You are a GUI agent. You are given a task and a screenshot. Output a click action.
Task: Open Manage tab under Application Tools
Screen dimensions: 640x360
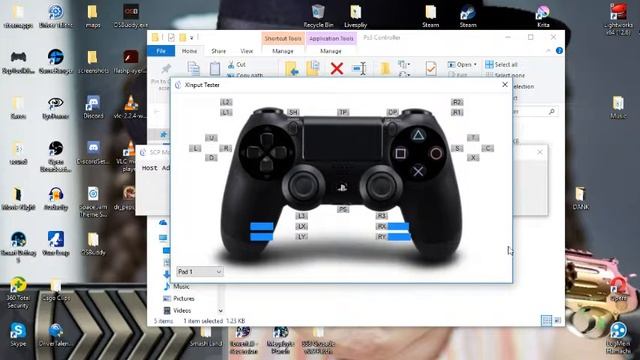click(331, 51)
